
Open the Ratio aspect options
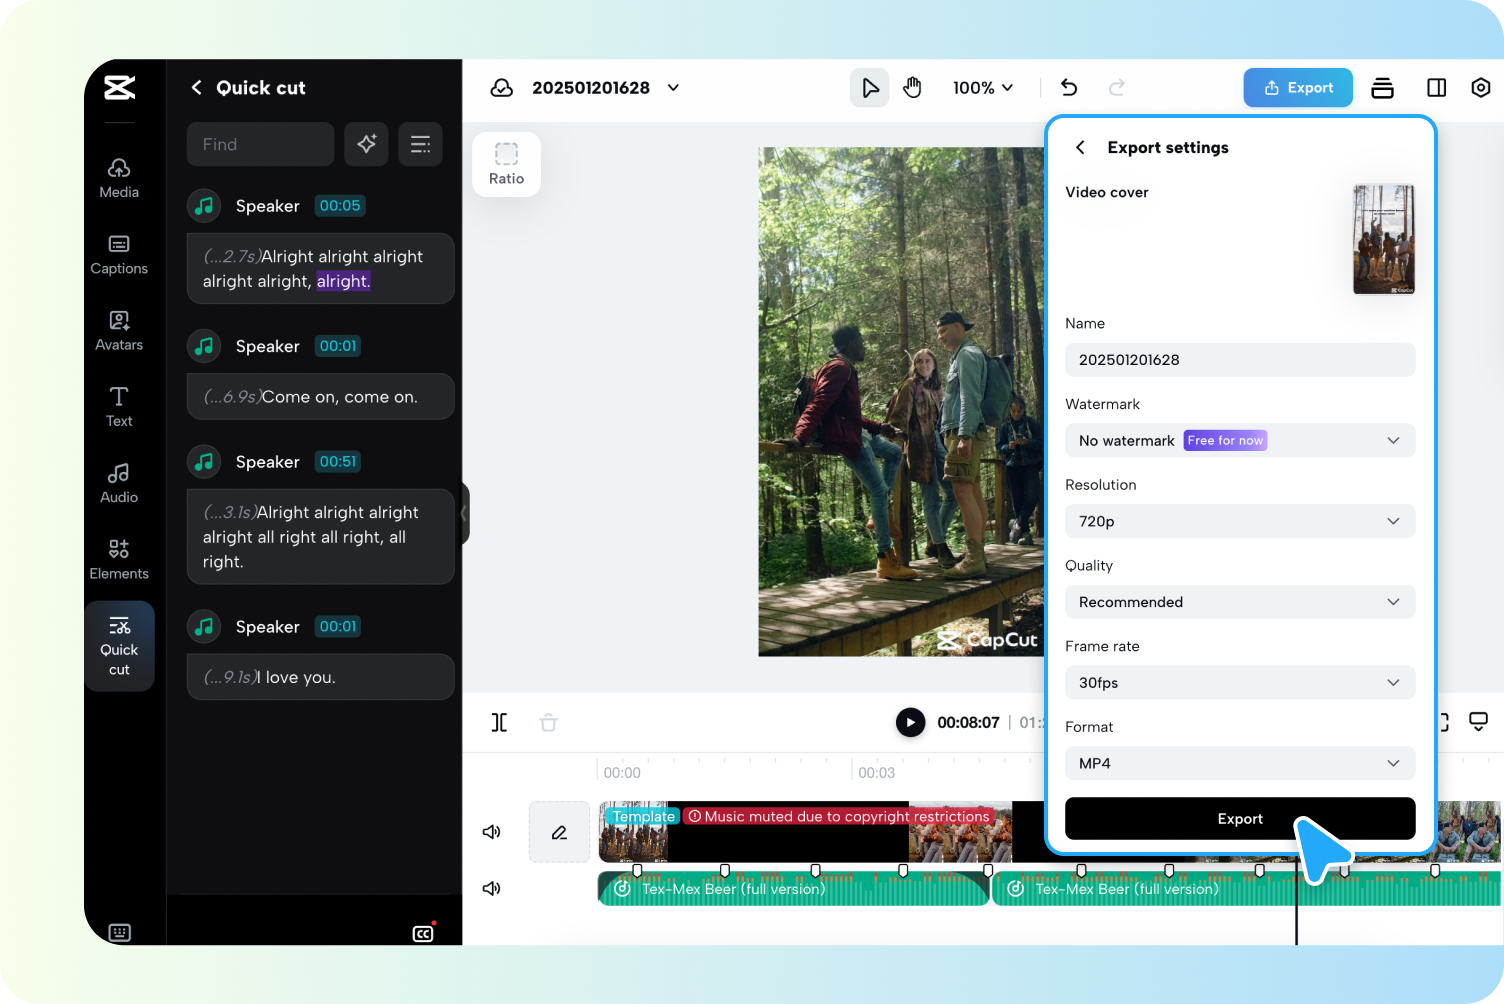pos(507,164)
